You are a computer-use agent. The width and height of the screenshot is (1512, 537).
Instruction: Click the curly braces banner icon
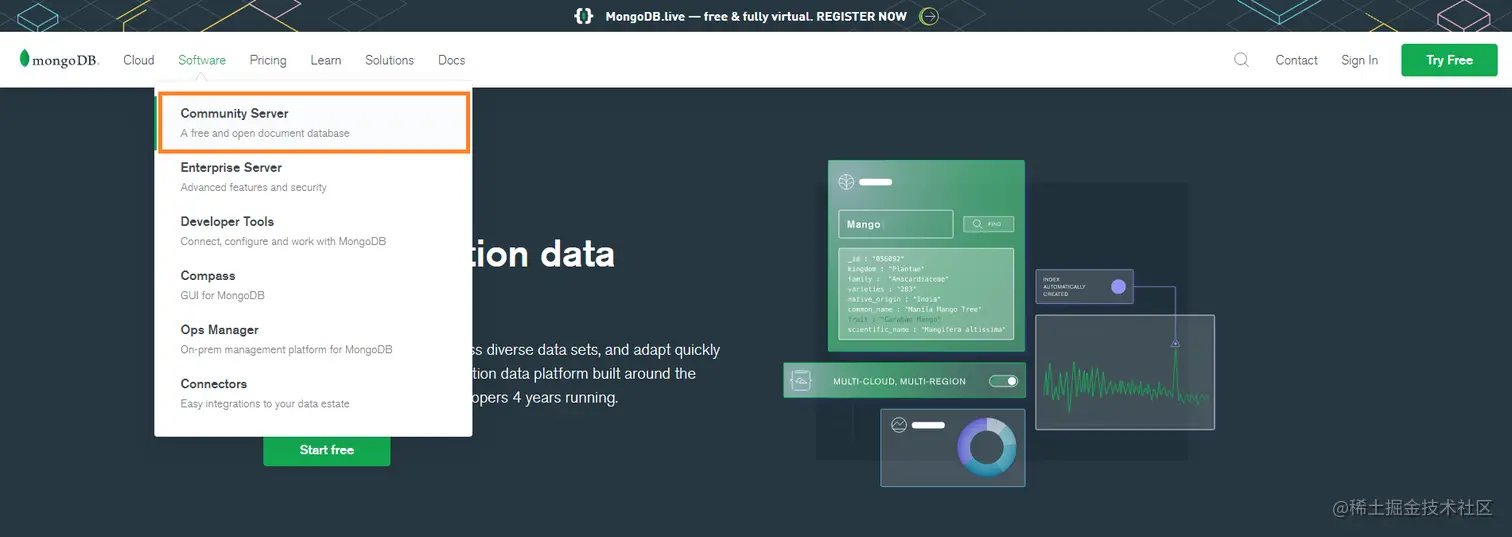pyautogui.click(x=584, y=16)
